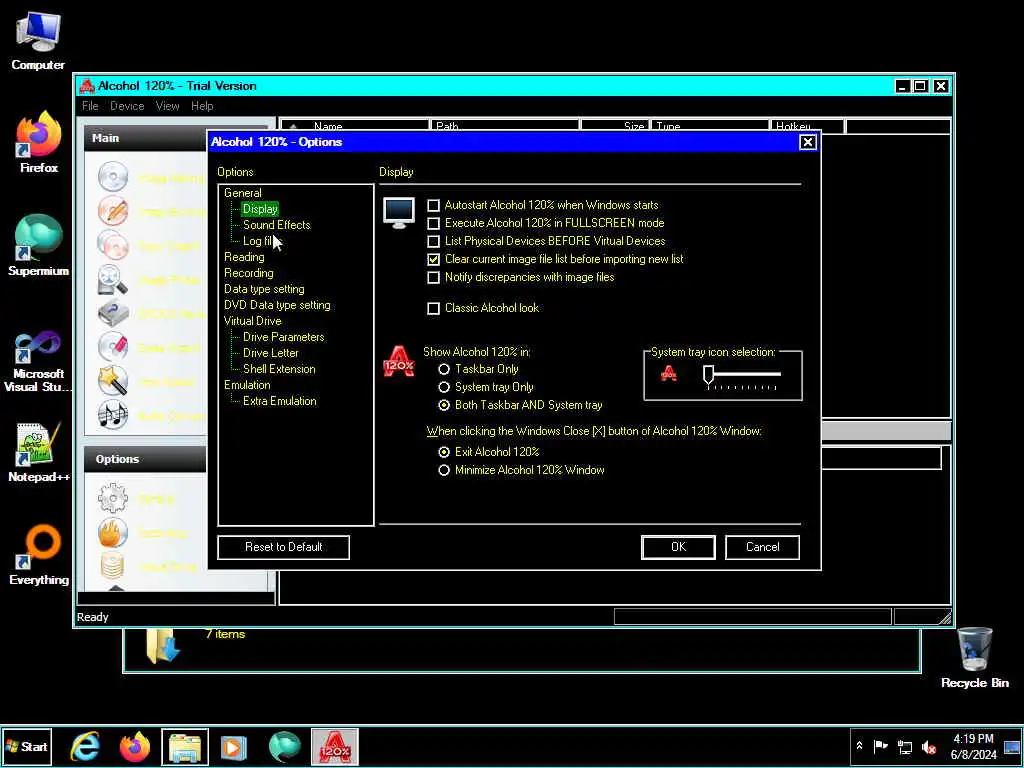The height and width of the screenshot is (768, 1024).
Task: Open Notepad++ desktop shortcut
Action: click(x=38, y=452)
